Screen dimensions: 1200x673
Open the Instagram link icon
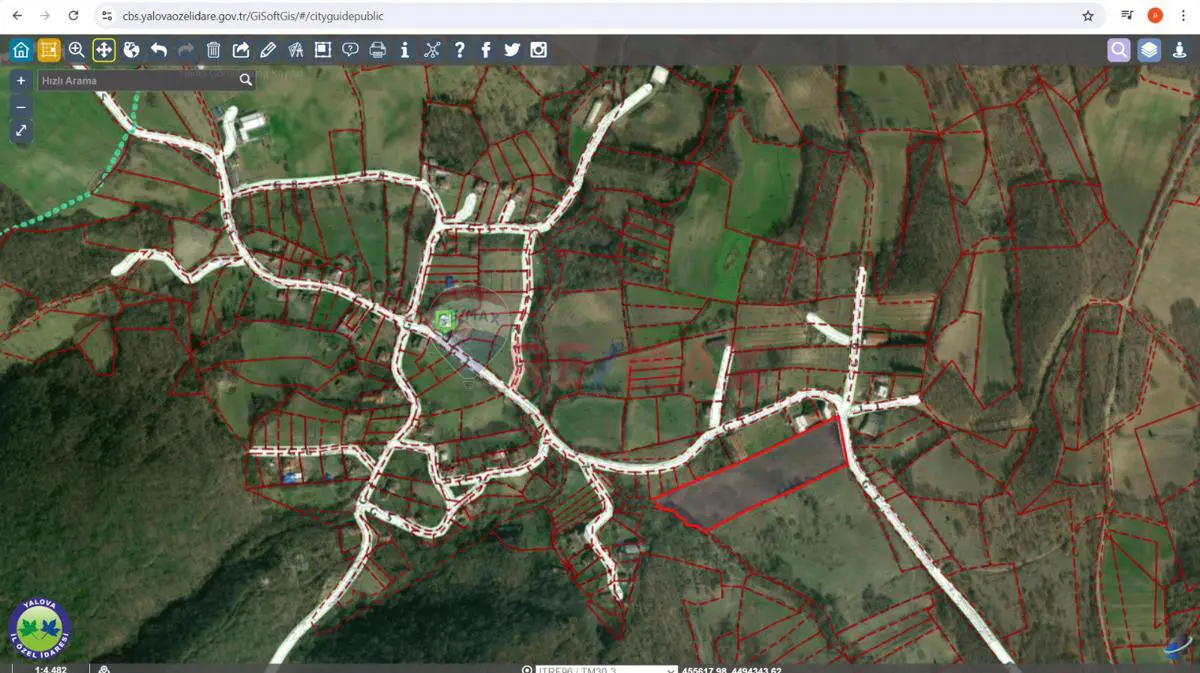coord(539,50)
